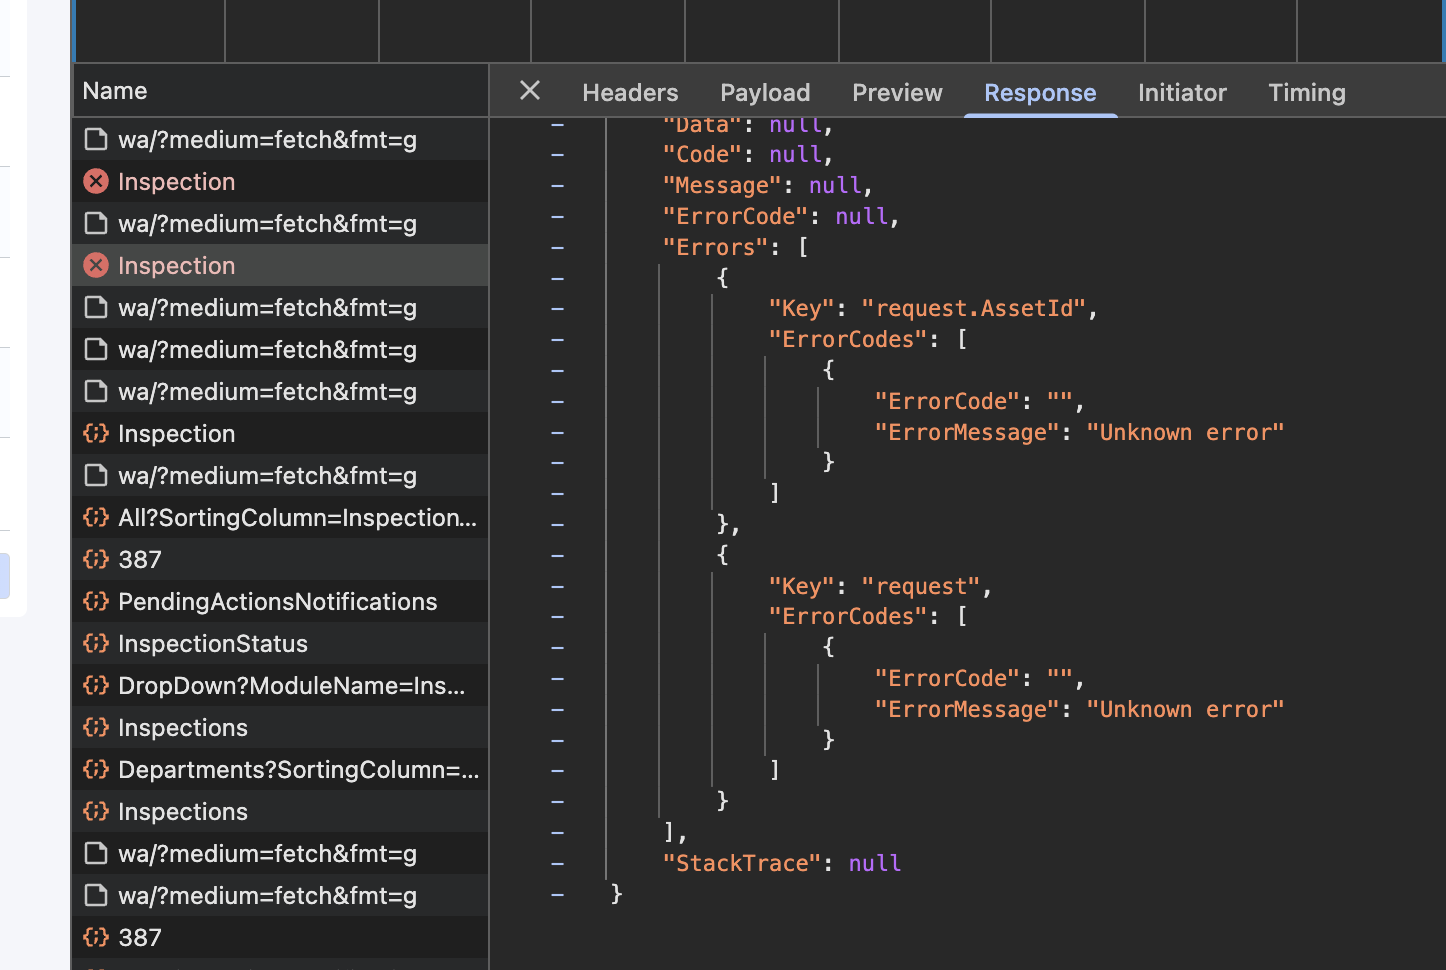Viewport: 1446px width, 970px height.
Task: Click the document icon of the topmost wa/ request
Action: (x=96, y=139)
